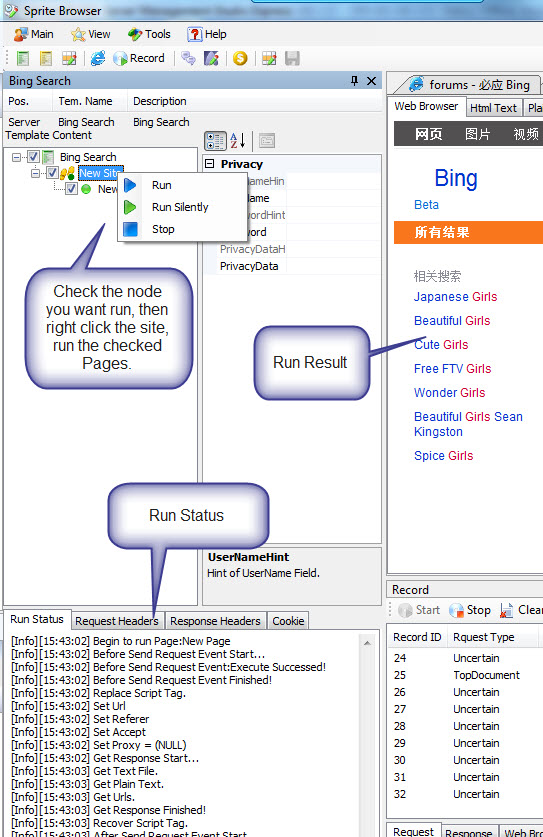Switch to the Response Headers tab
Viewport: 543px width, 837px height.
click(215, 621)
